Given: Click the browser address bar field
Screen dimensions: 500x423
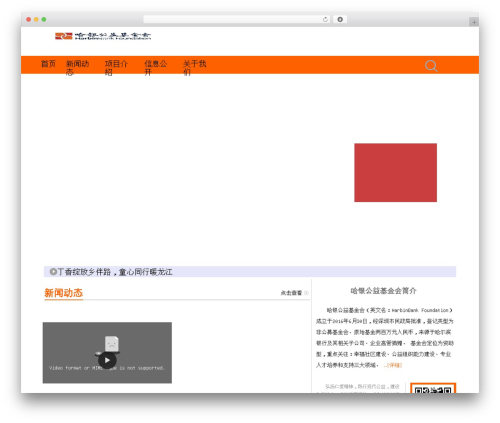Looking at the screenshot, I should click(237, 19).
